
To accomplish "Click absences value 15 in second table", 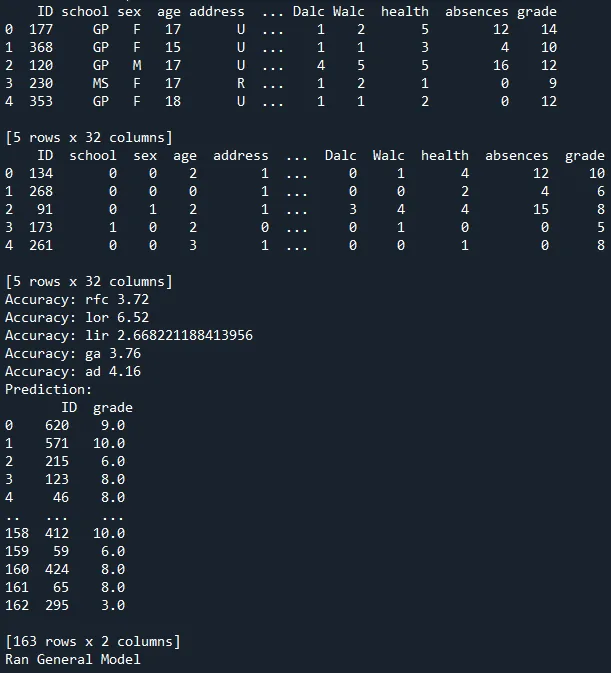I will (541, 209).
